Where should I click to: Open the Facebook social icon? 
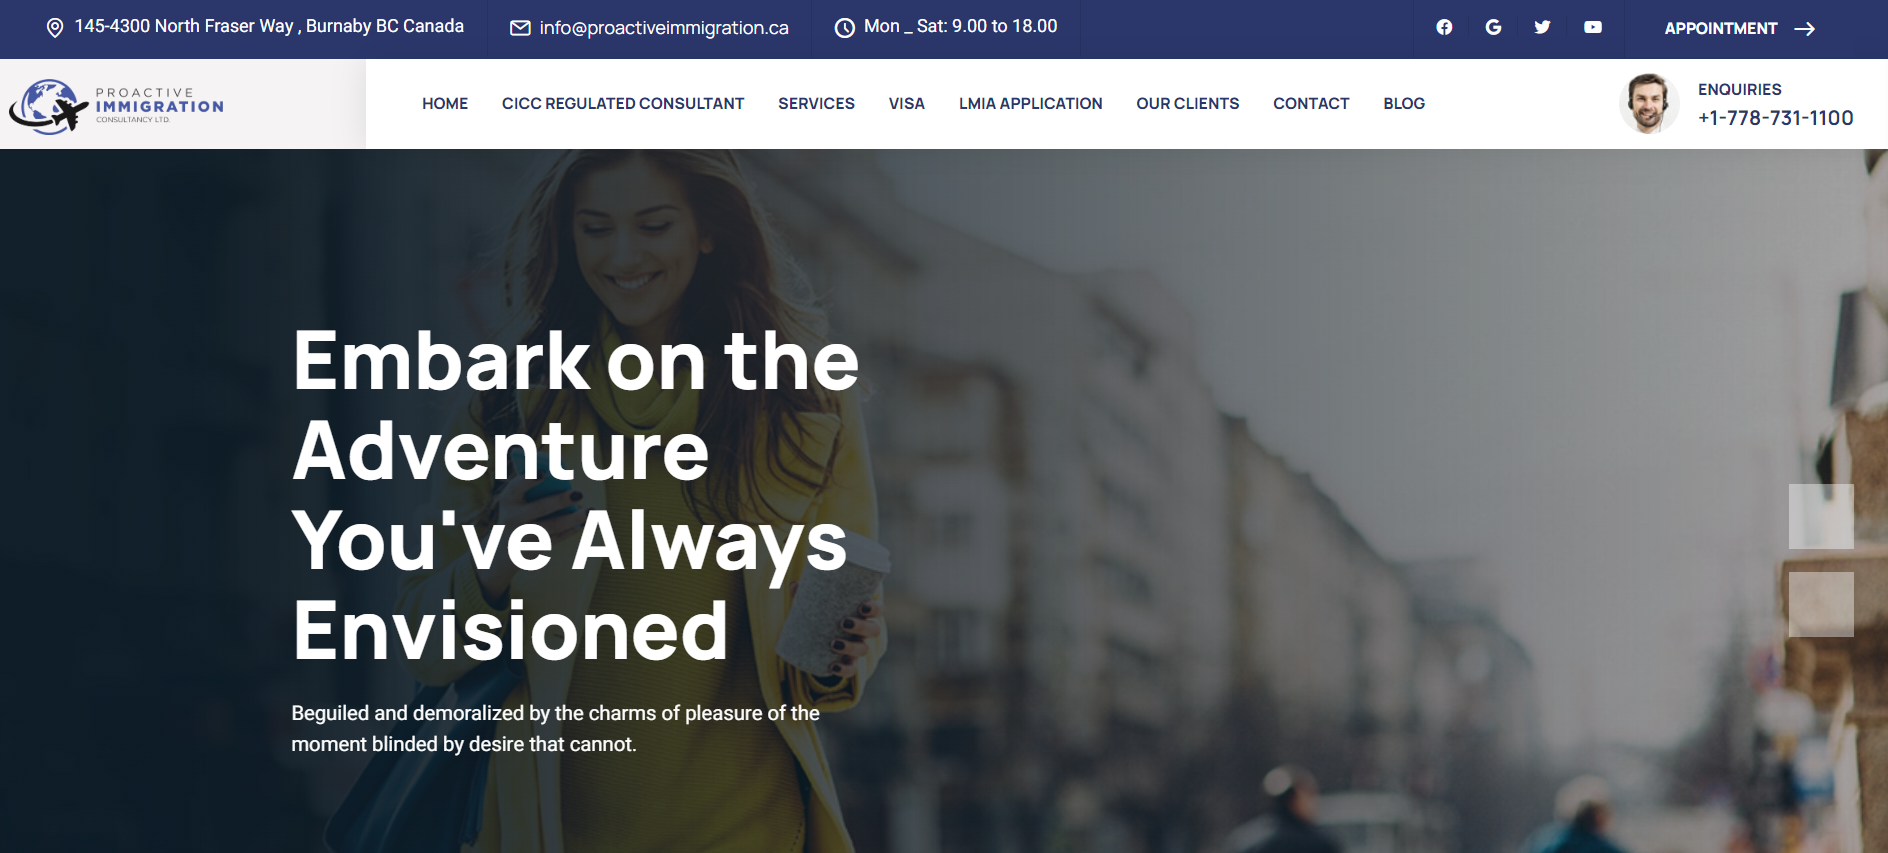(x=1444, y=27)
